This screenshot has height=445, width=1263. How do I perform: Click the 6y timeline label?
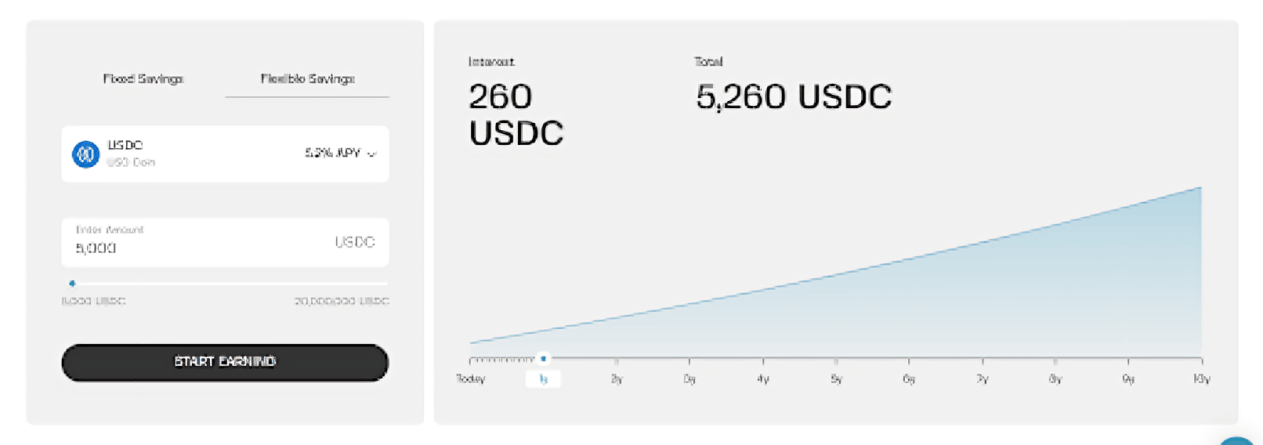tap(909, 379)
